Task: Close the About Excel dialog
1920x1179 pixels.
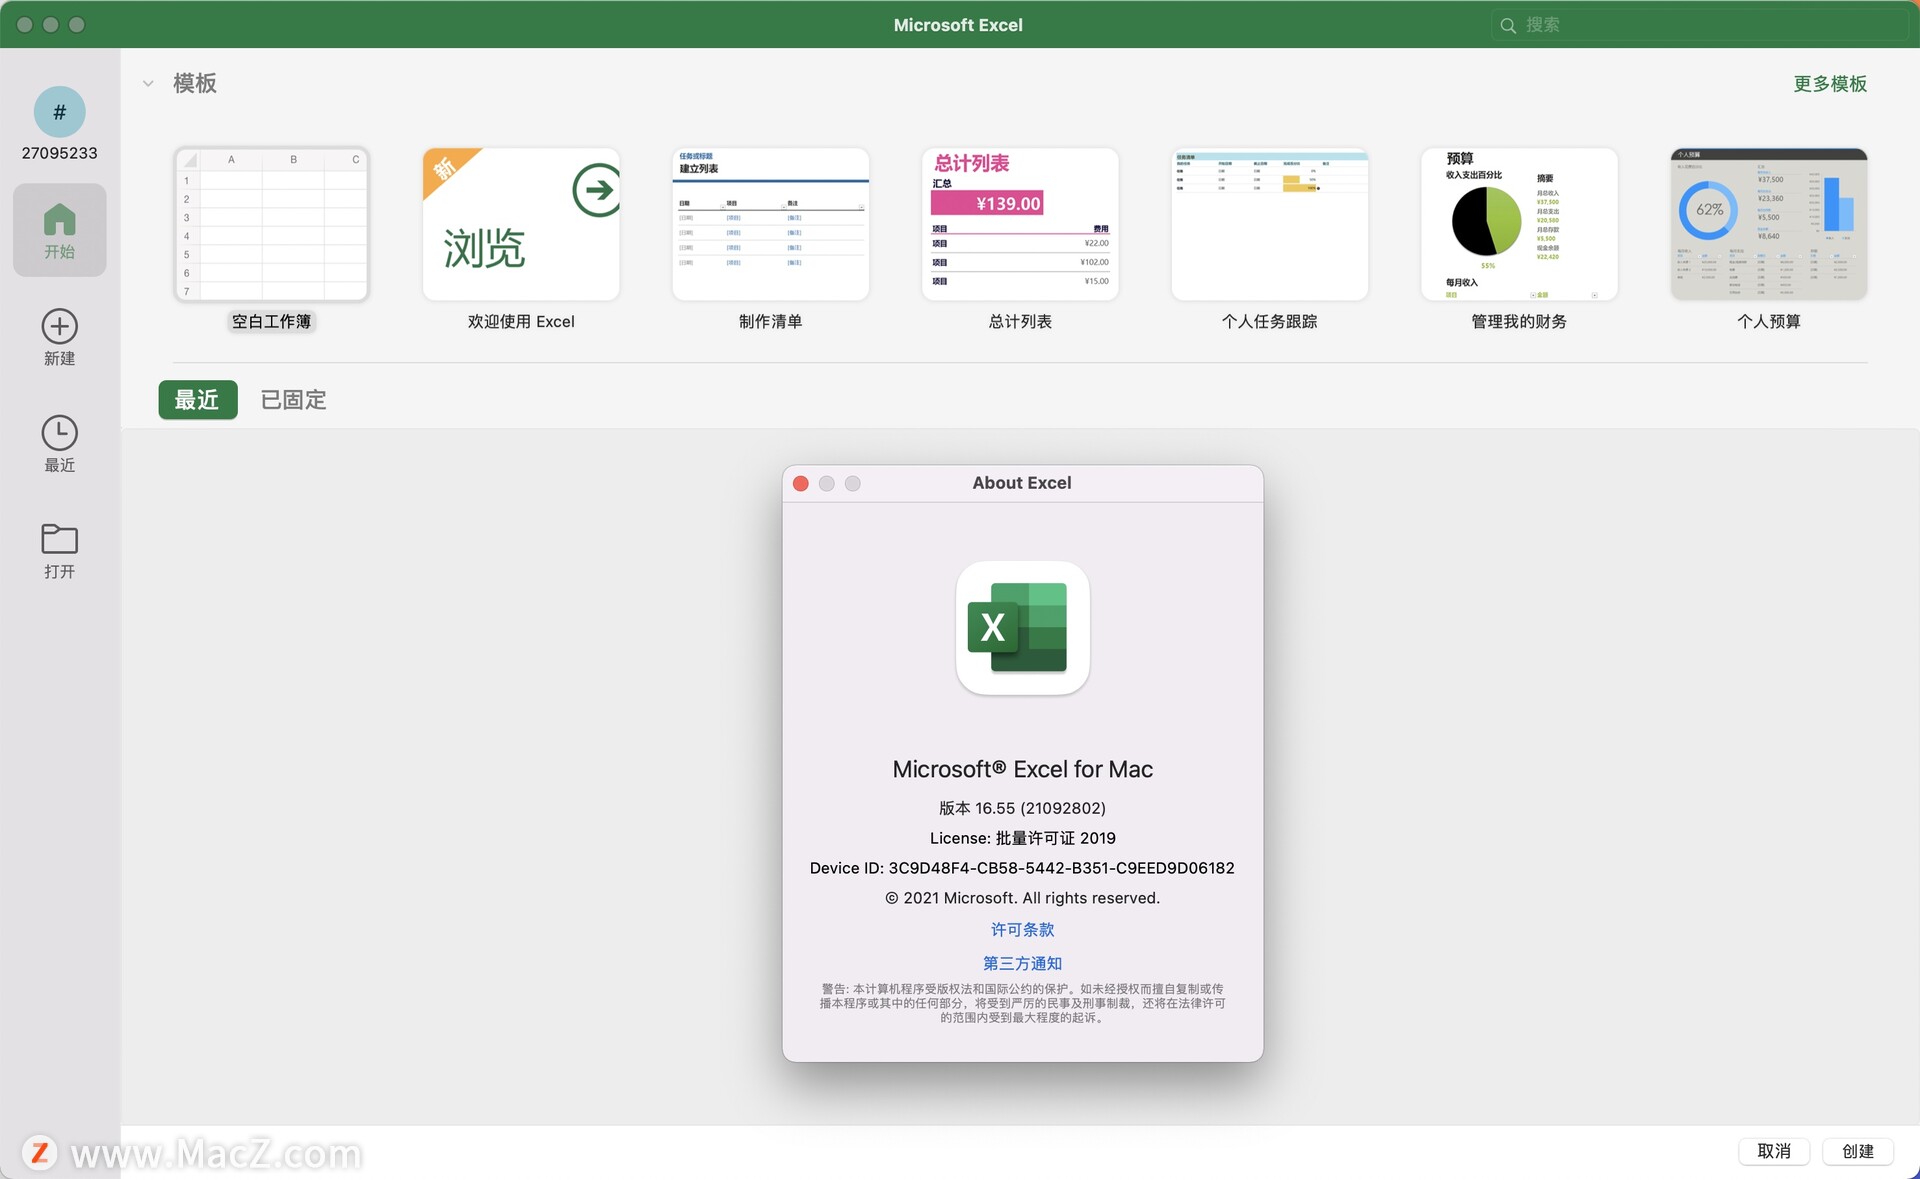Action: [801, 483]
